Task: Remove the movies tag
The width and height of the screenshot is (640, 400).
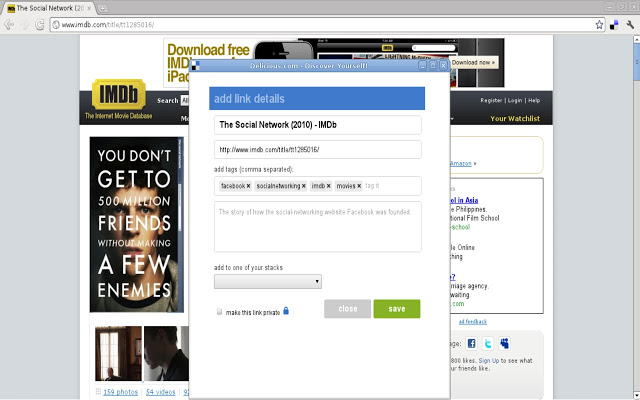Action: click(x=359, y=186)
